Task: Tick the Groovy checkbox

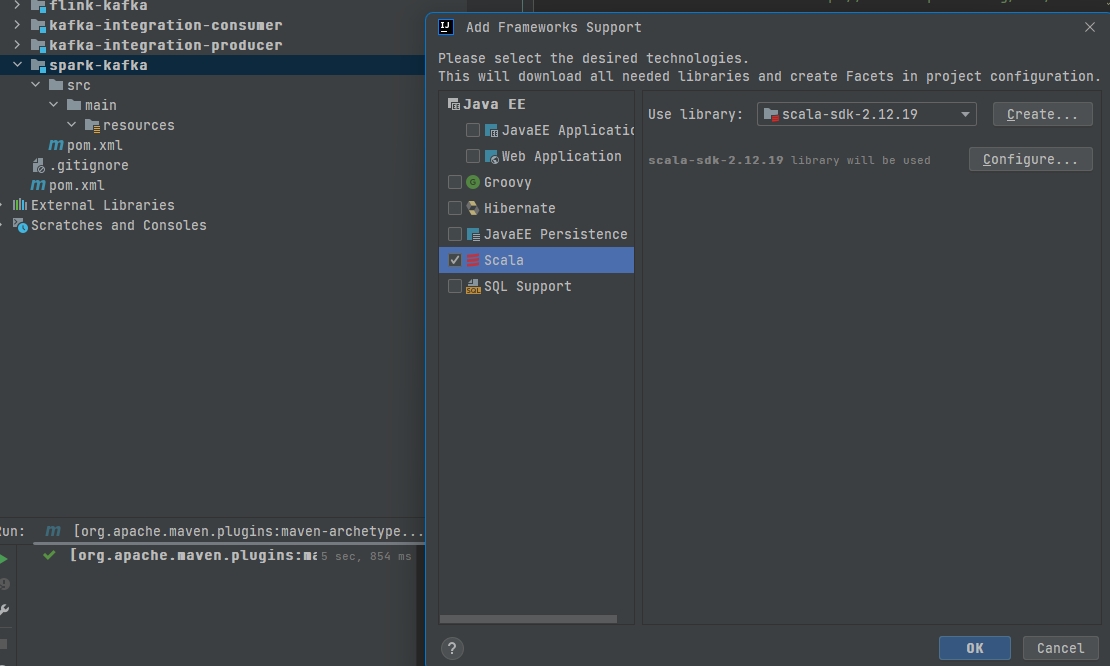Action: [x=455, y=183]
